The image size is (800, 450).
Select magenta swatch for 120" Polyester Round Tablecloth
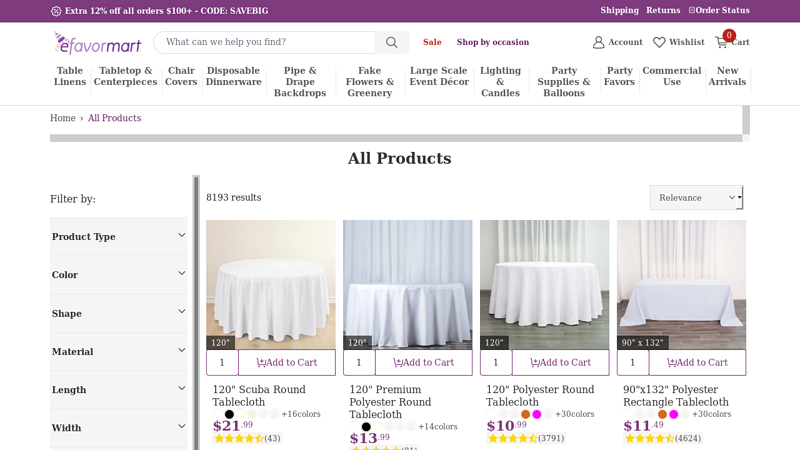pos(537,414)
